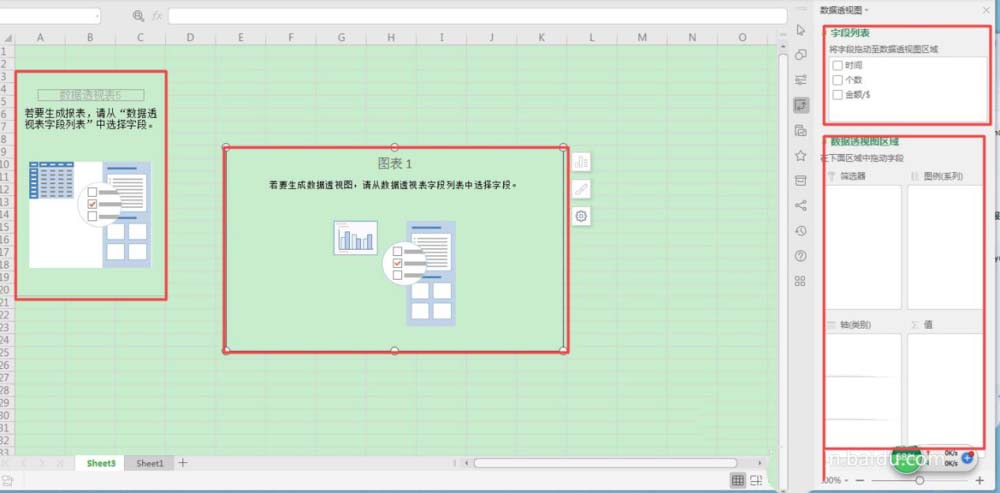Click the zoom slider handle
The height and width of the screenshot is (493, 1000).
pyautogui.click(x=920, y=481)
